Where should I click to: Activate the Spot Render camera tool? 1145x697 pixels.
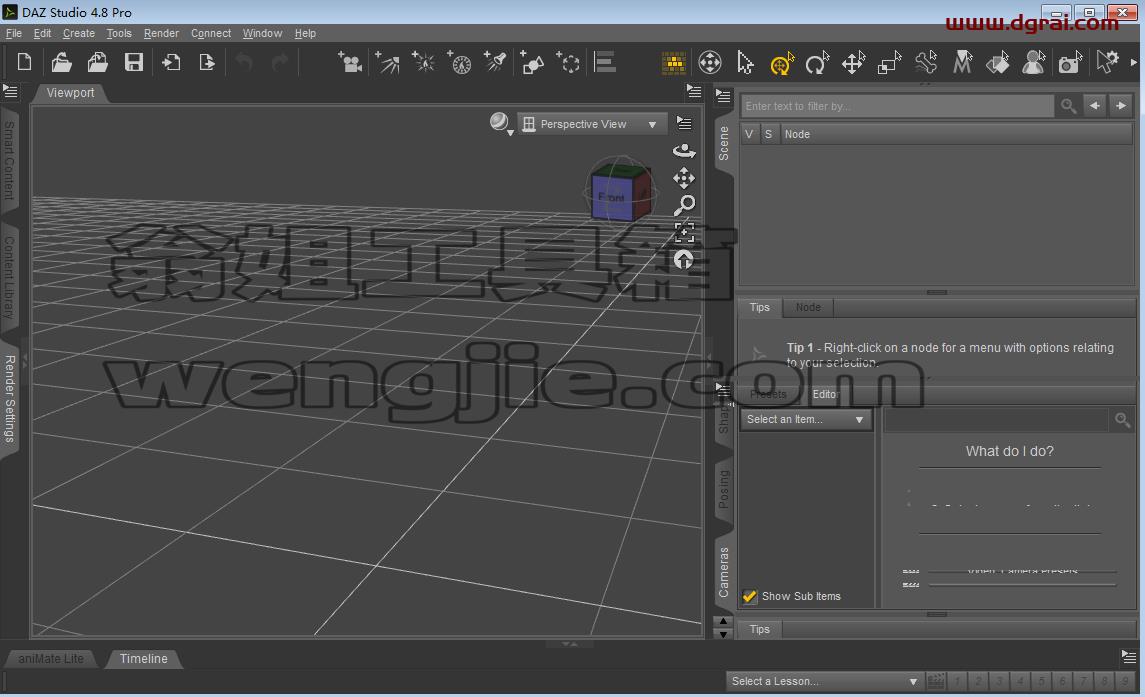[1070, 64]
